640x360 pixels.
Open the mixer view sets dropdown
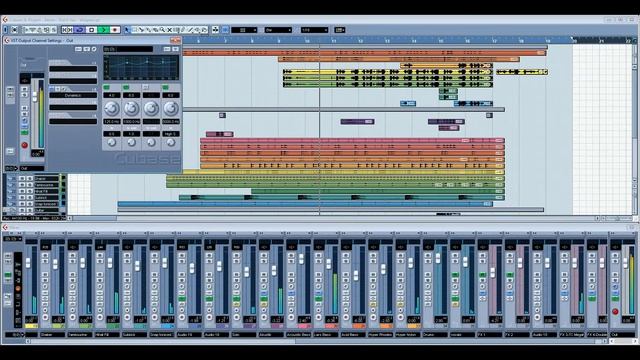pyautogui.click(x=13, y=238)
